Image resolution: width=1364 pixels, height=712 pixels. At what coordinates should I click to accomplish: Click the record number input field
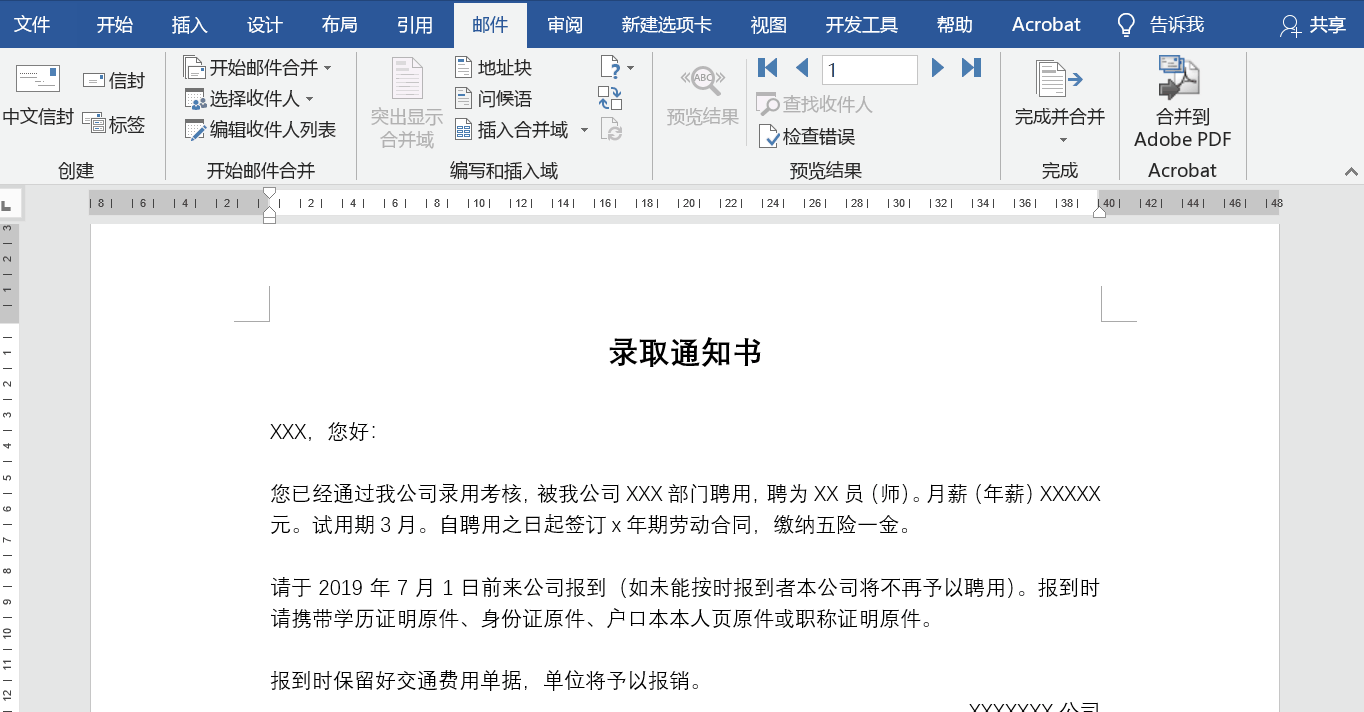869,70
